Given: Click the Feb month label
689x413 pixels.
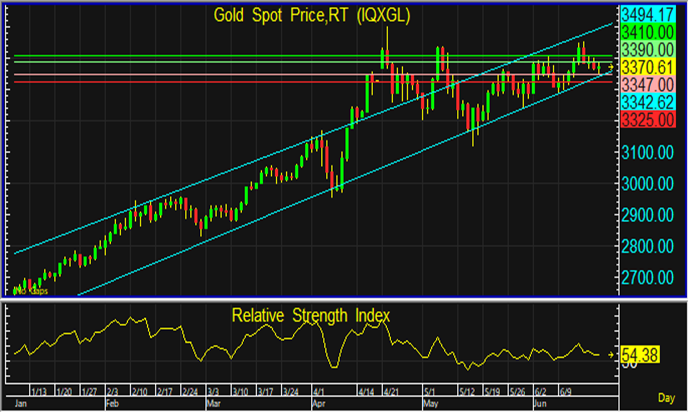Looking at the screenshot, I should (112, 404).
